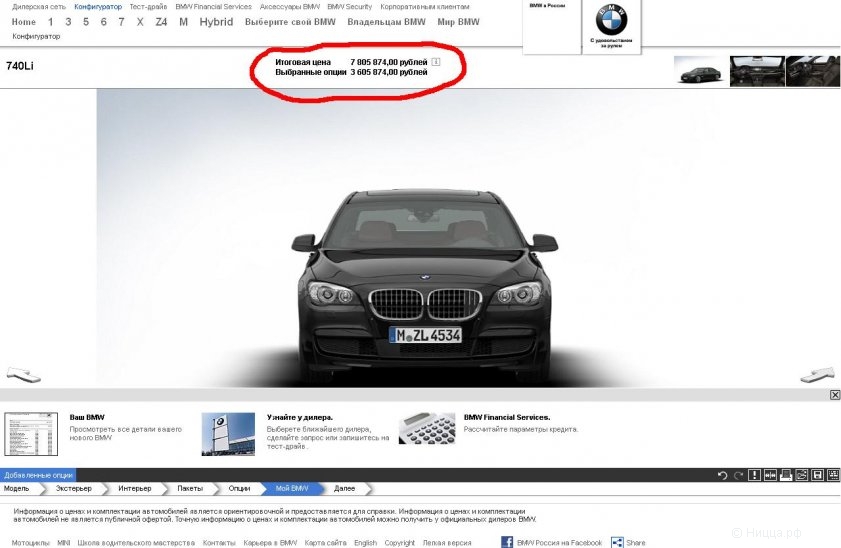Close the info panel with X button
The height and width of the screenshot is (548, 841).
click(835, 395)
